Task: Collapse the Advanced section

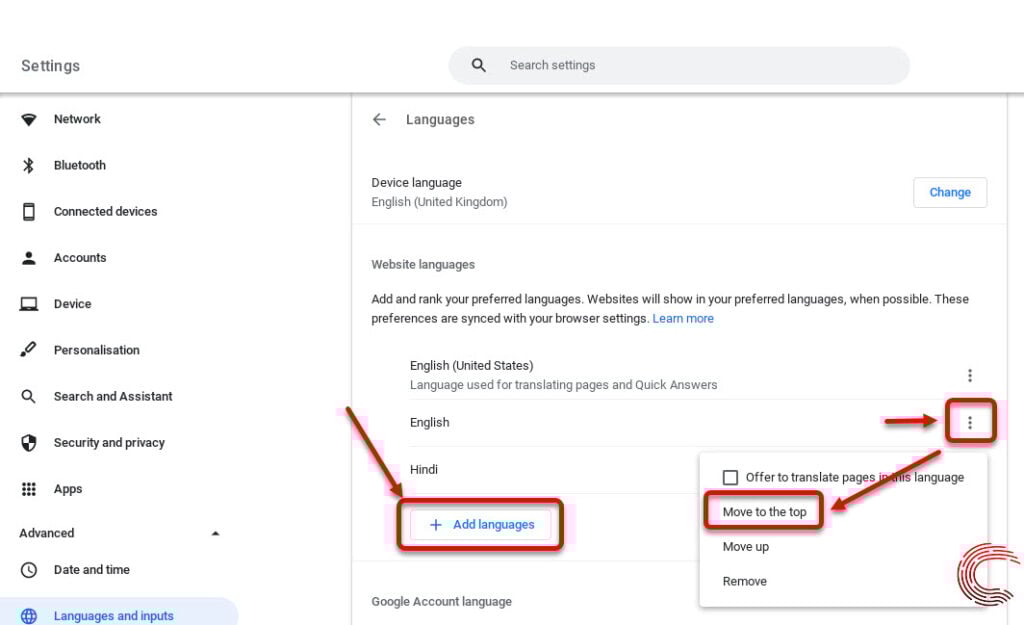Action: (x=216, y=534)
